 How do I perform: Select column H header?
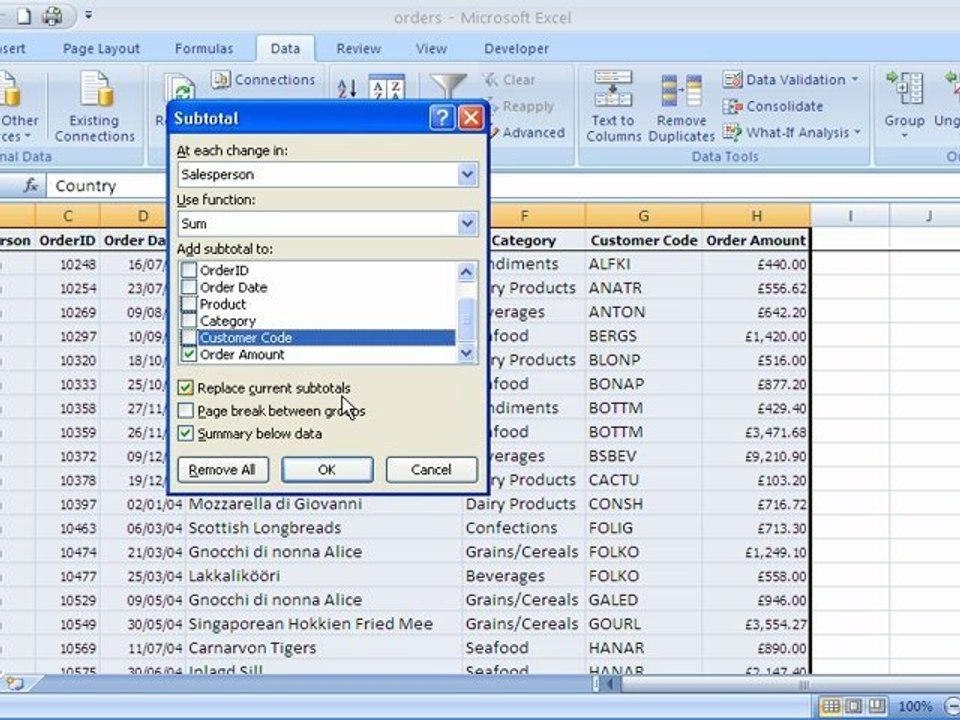coord(756,216)
